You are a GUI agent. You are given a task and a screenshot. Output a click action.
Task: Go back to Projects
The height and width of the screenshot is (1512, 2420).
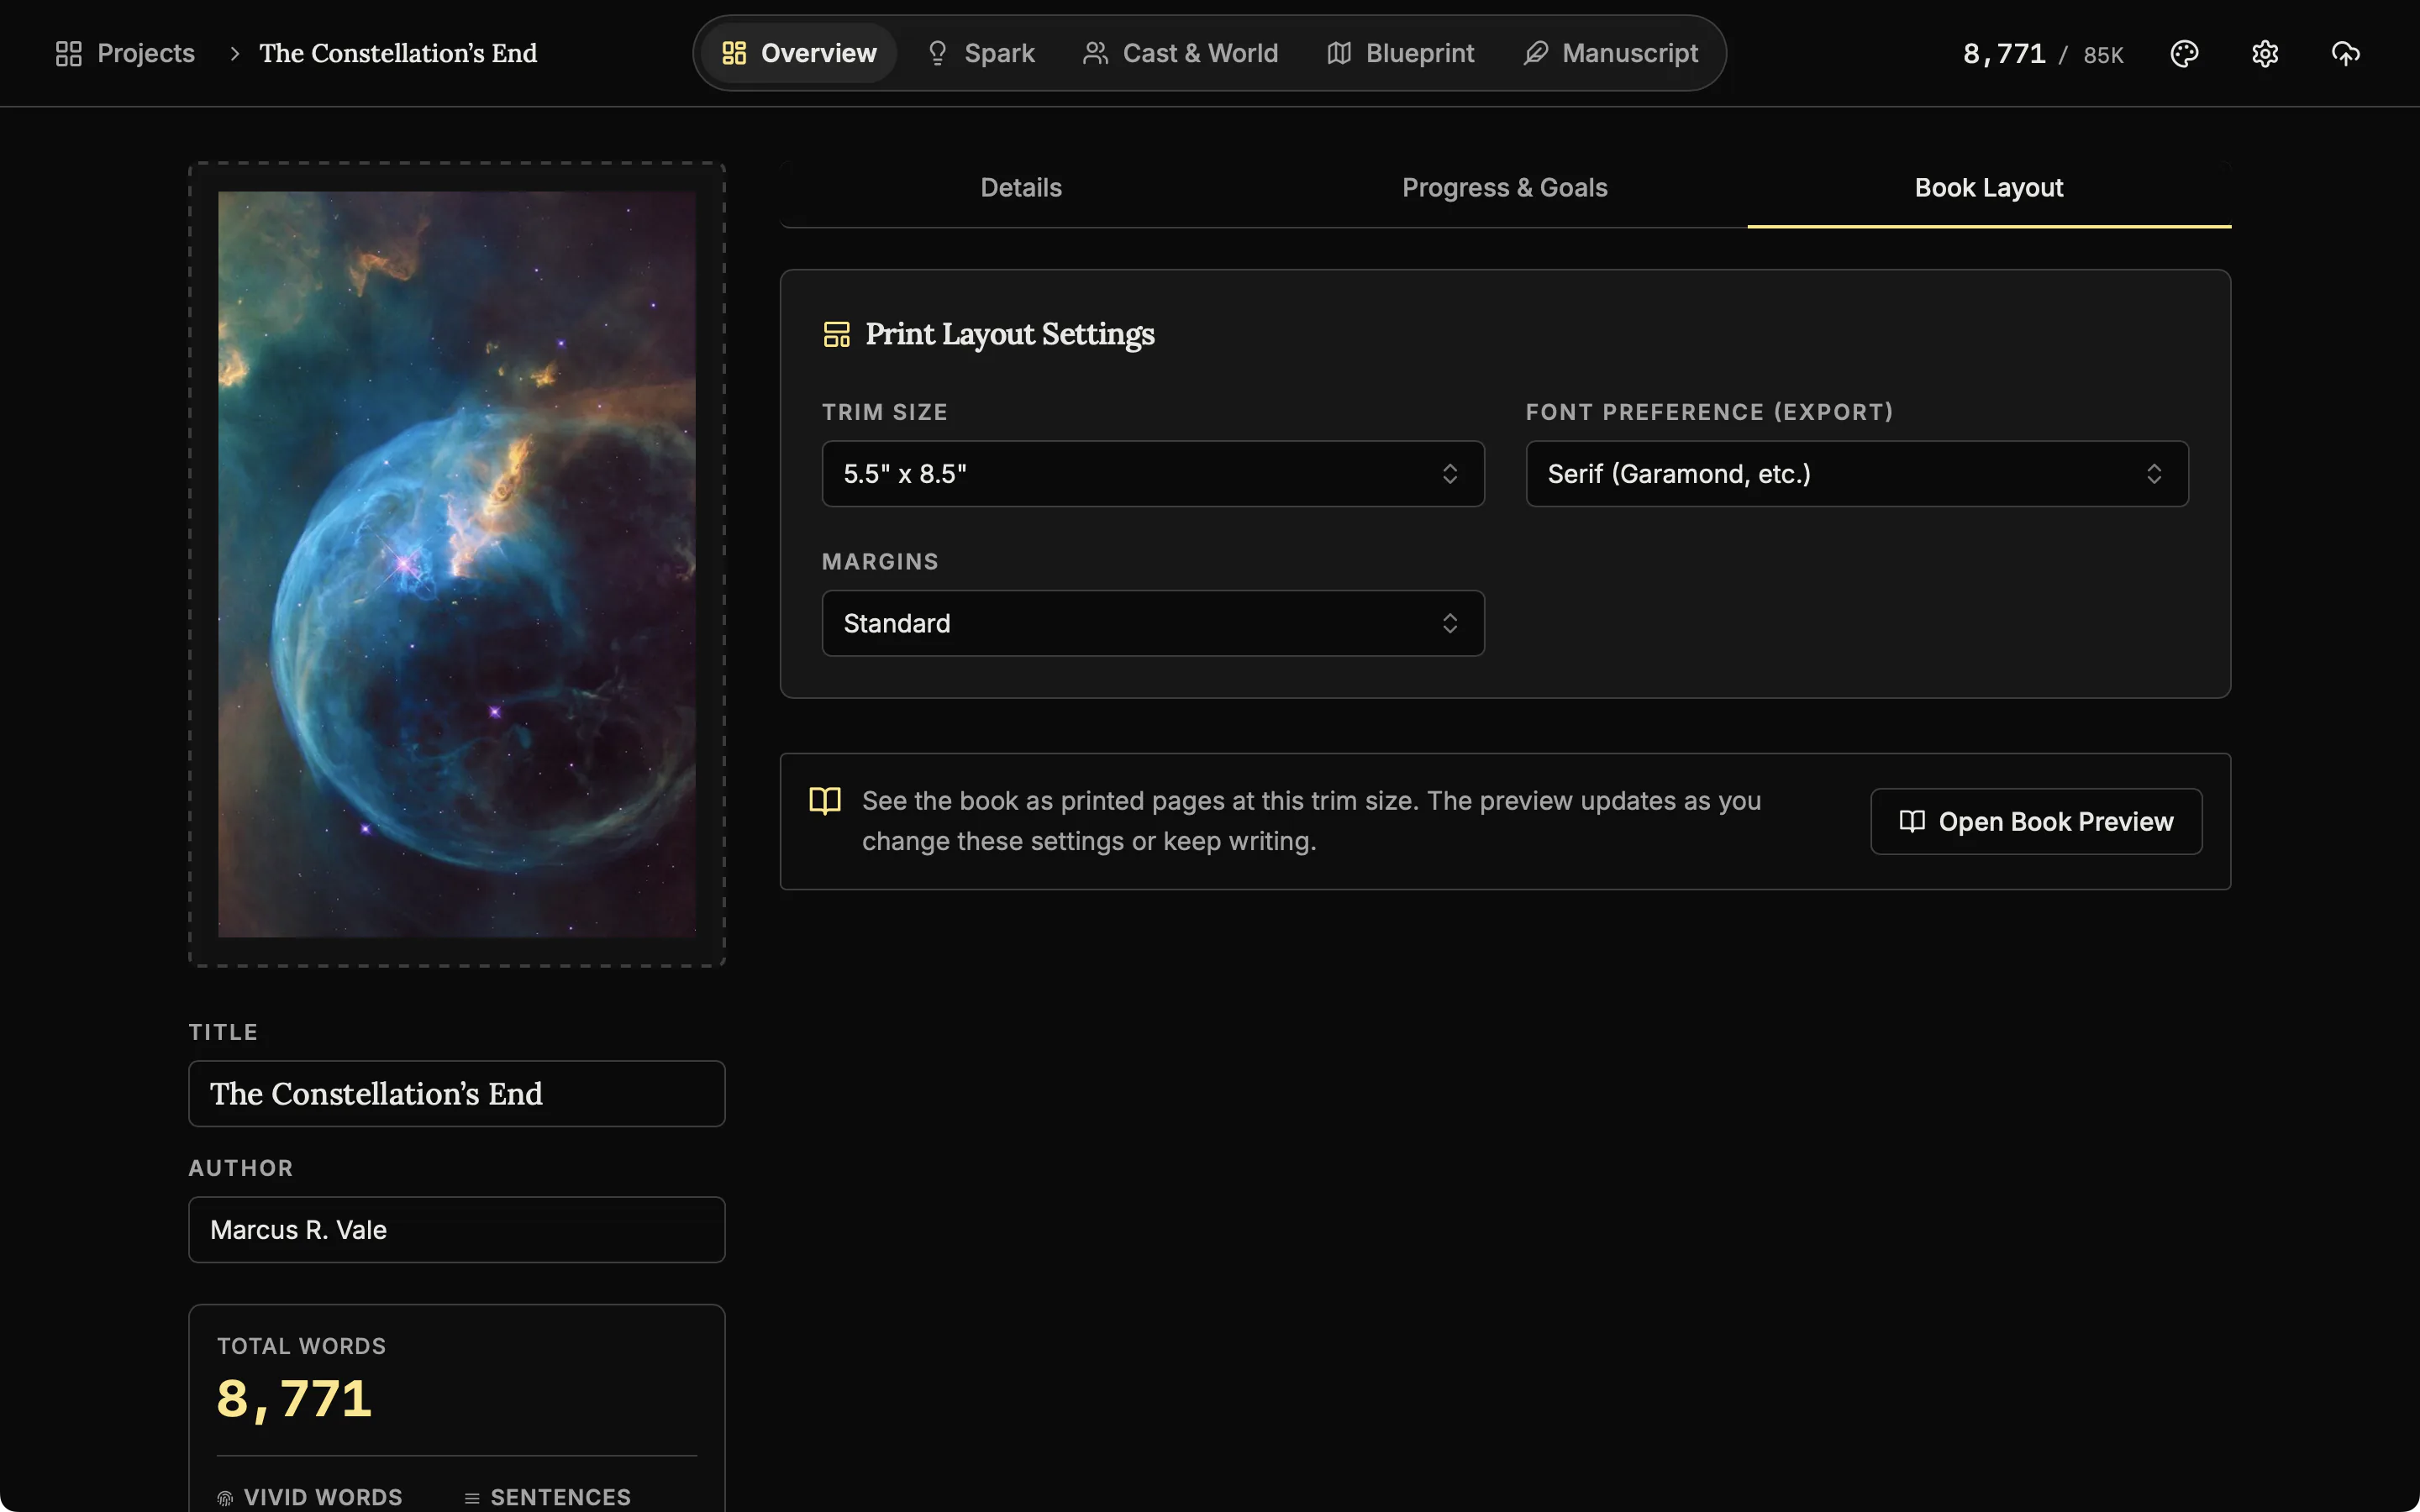[x=125, y=53]
